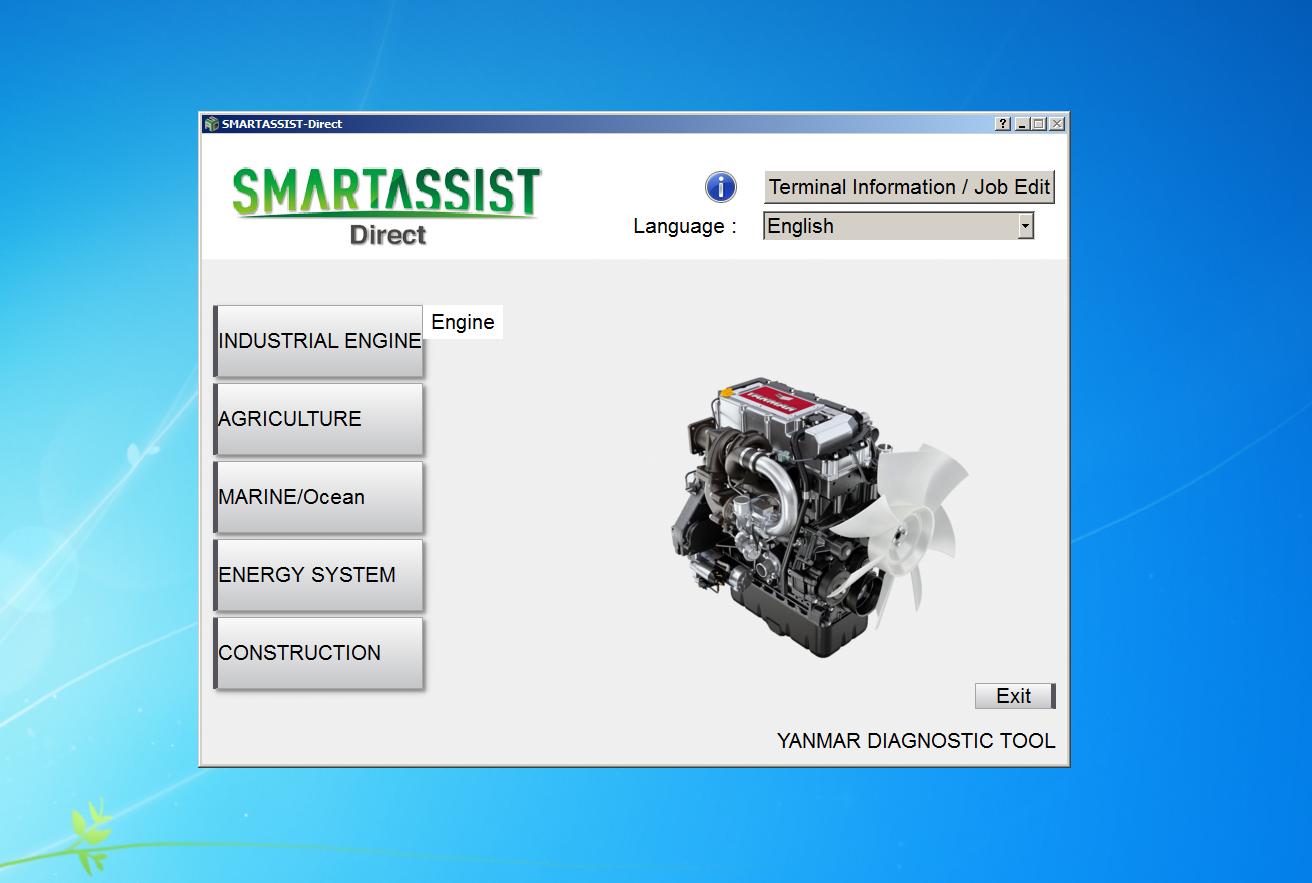This screenshot has height=883, width=1312.
Task: Minimize the SMARTASSIST window
Action: (x=1022, y=123)
